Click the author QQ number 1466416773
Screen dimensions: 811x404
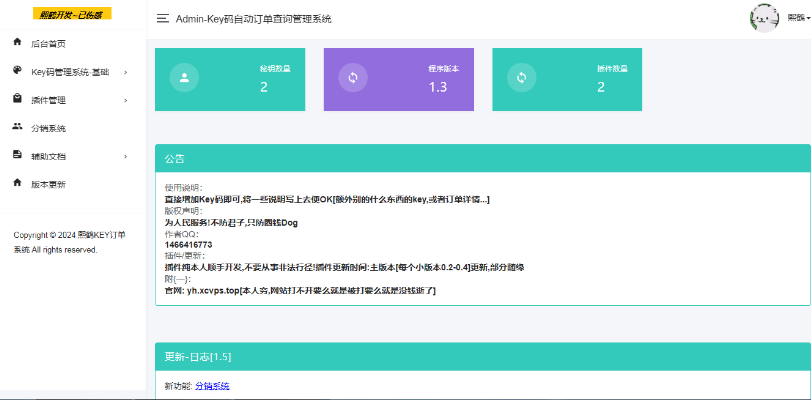[x=188, y=245]
